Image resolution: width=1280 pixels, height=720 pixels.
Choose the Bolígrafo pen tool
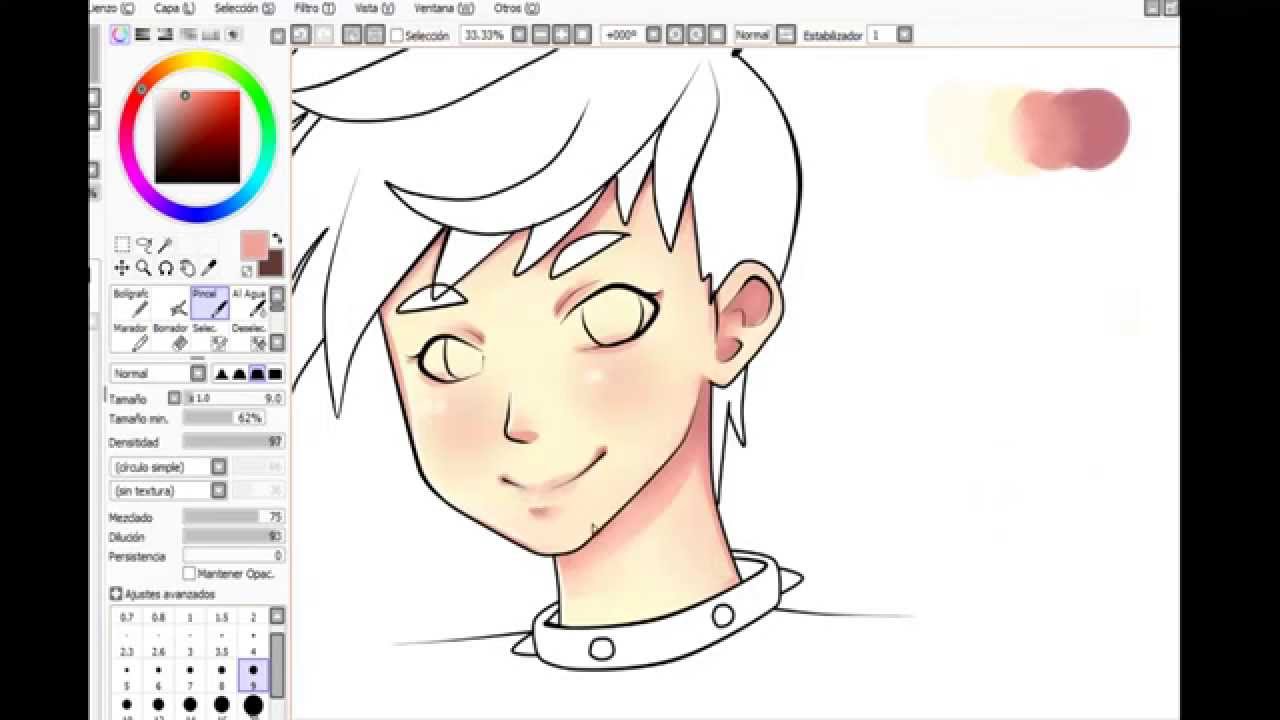131,304
